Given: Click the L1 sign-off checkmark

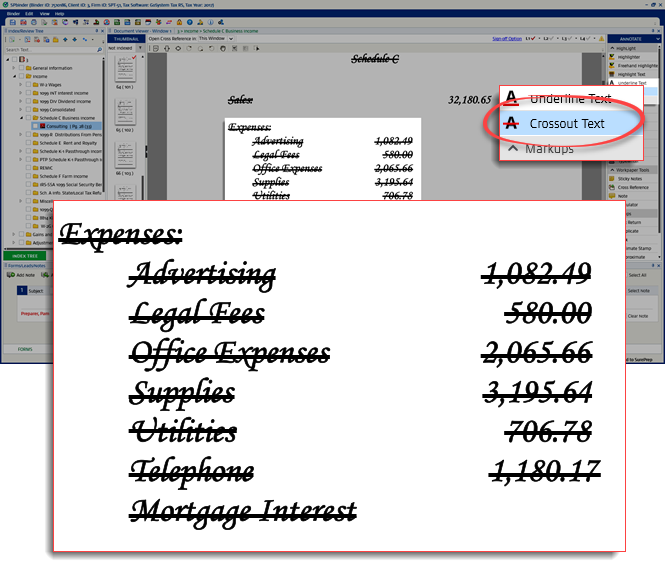Looking at the screenshot, I should [533, 39].
